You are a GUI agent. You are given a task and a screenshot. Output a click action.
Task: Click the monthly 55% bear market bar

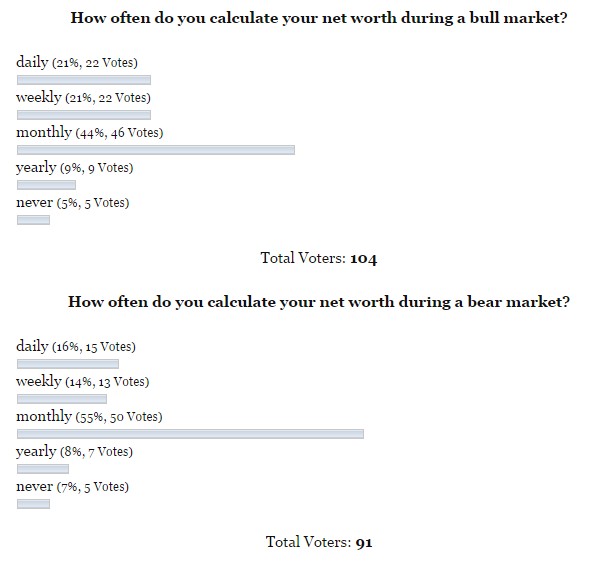pos(190,434)
